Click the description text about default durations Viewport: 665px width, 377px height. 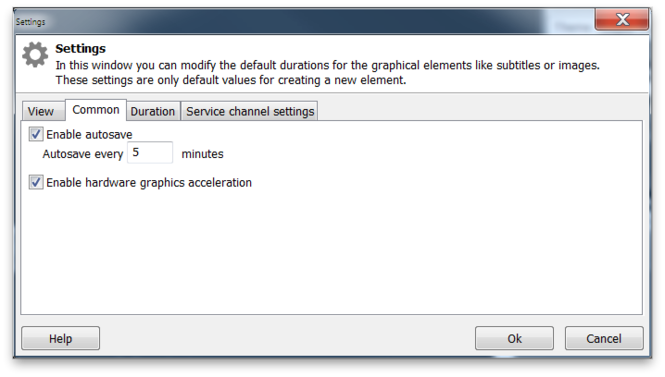click(x=327, y=73)
